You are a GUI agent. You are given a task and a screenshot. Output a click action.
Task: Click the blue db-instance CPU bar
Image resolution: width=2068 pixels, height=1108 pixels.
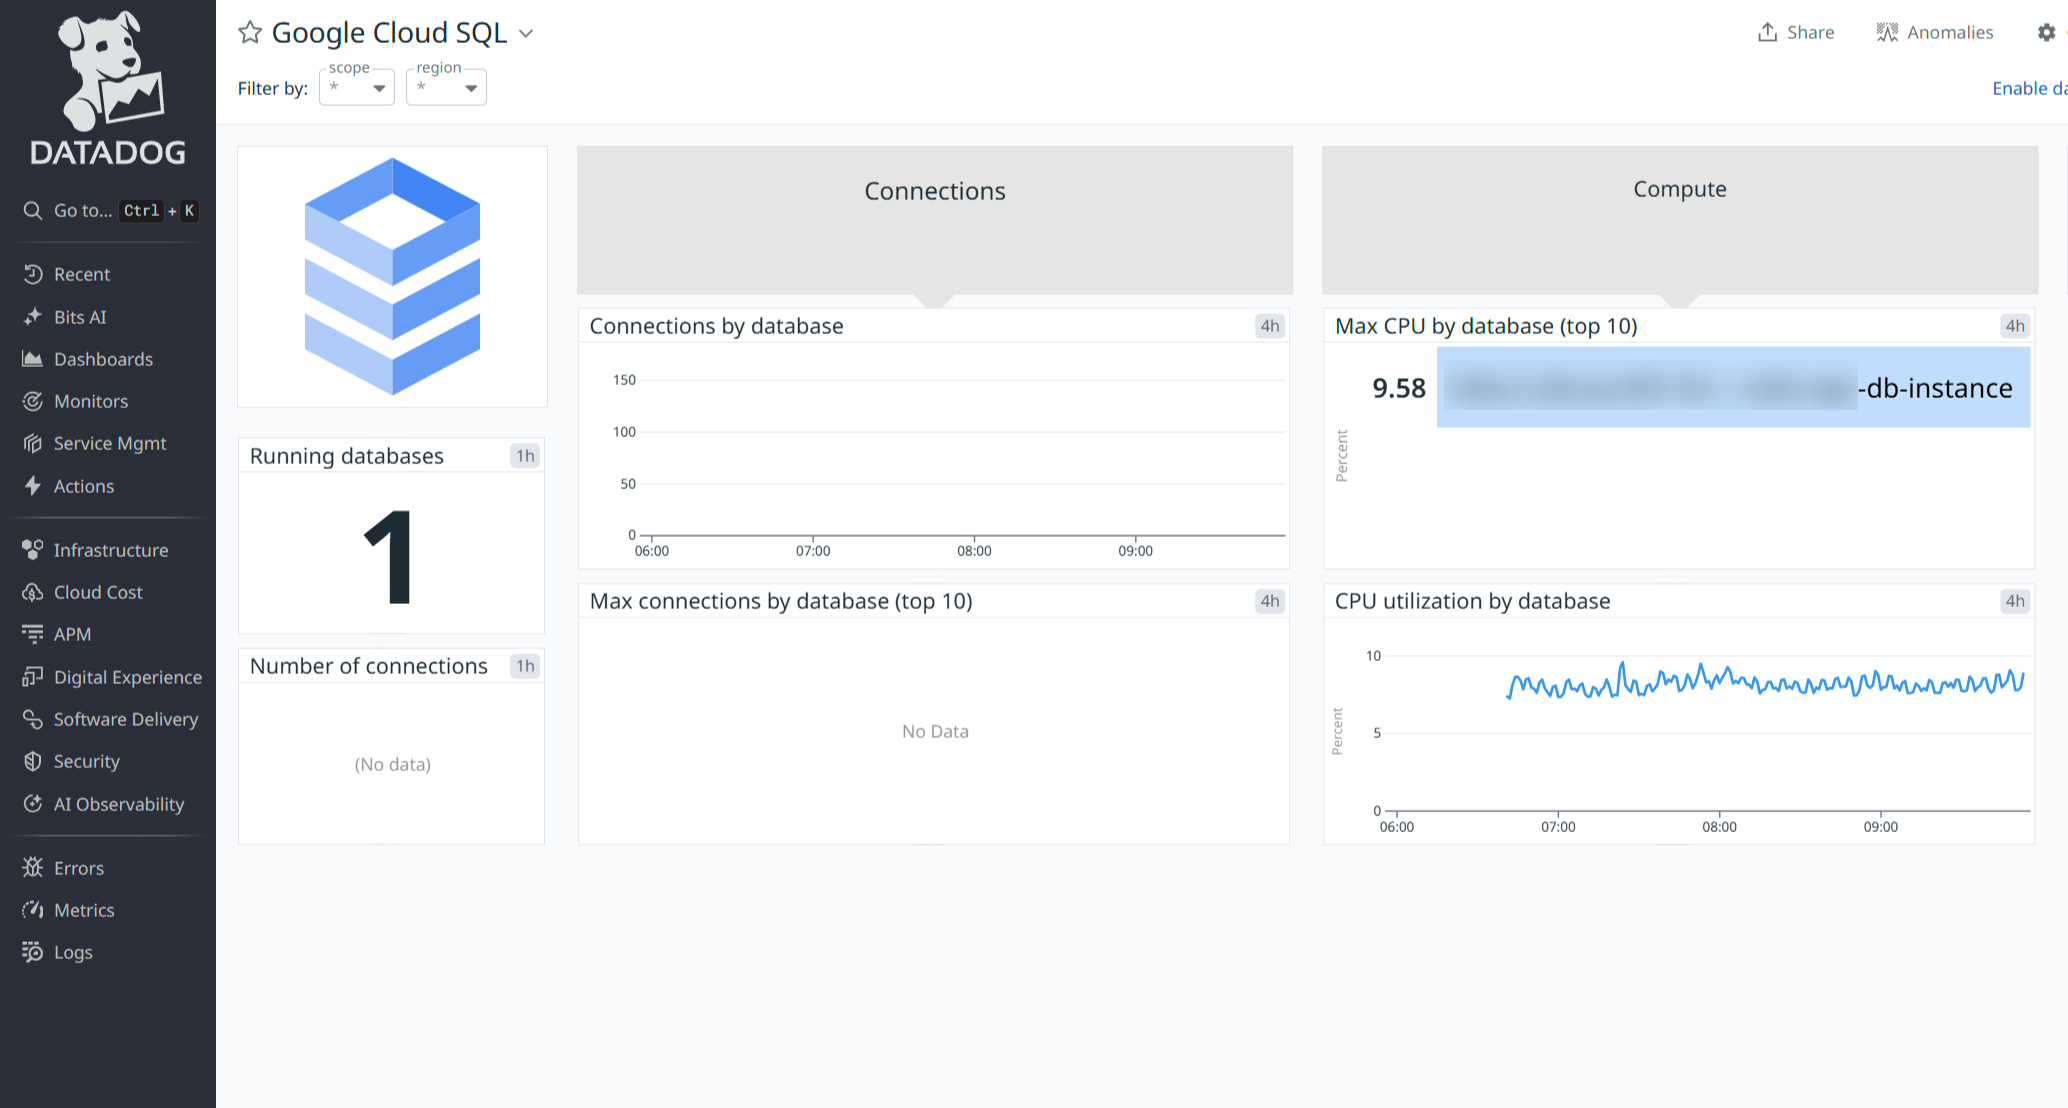[1733, 387]
